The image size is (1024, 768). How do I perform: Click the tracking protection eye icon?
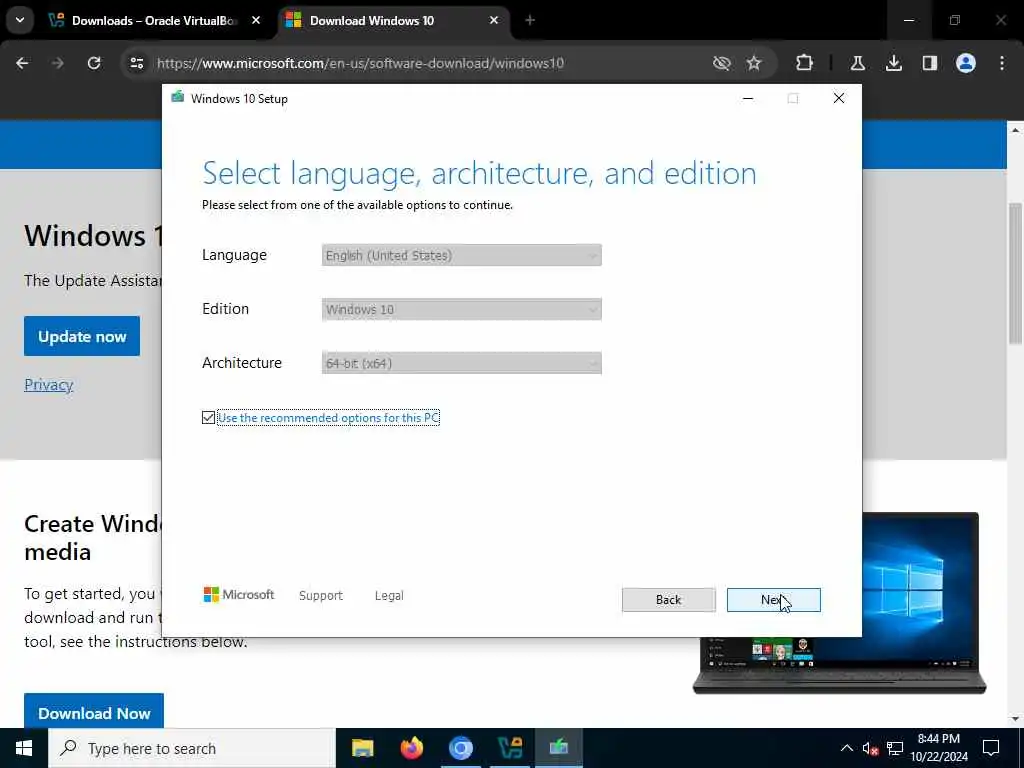tap(722, 63)
